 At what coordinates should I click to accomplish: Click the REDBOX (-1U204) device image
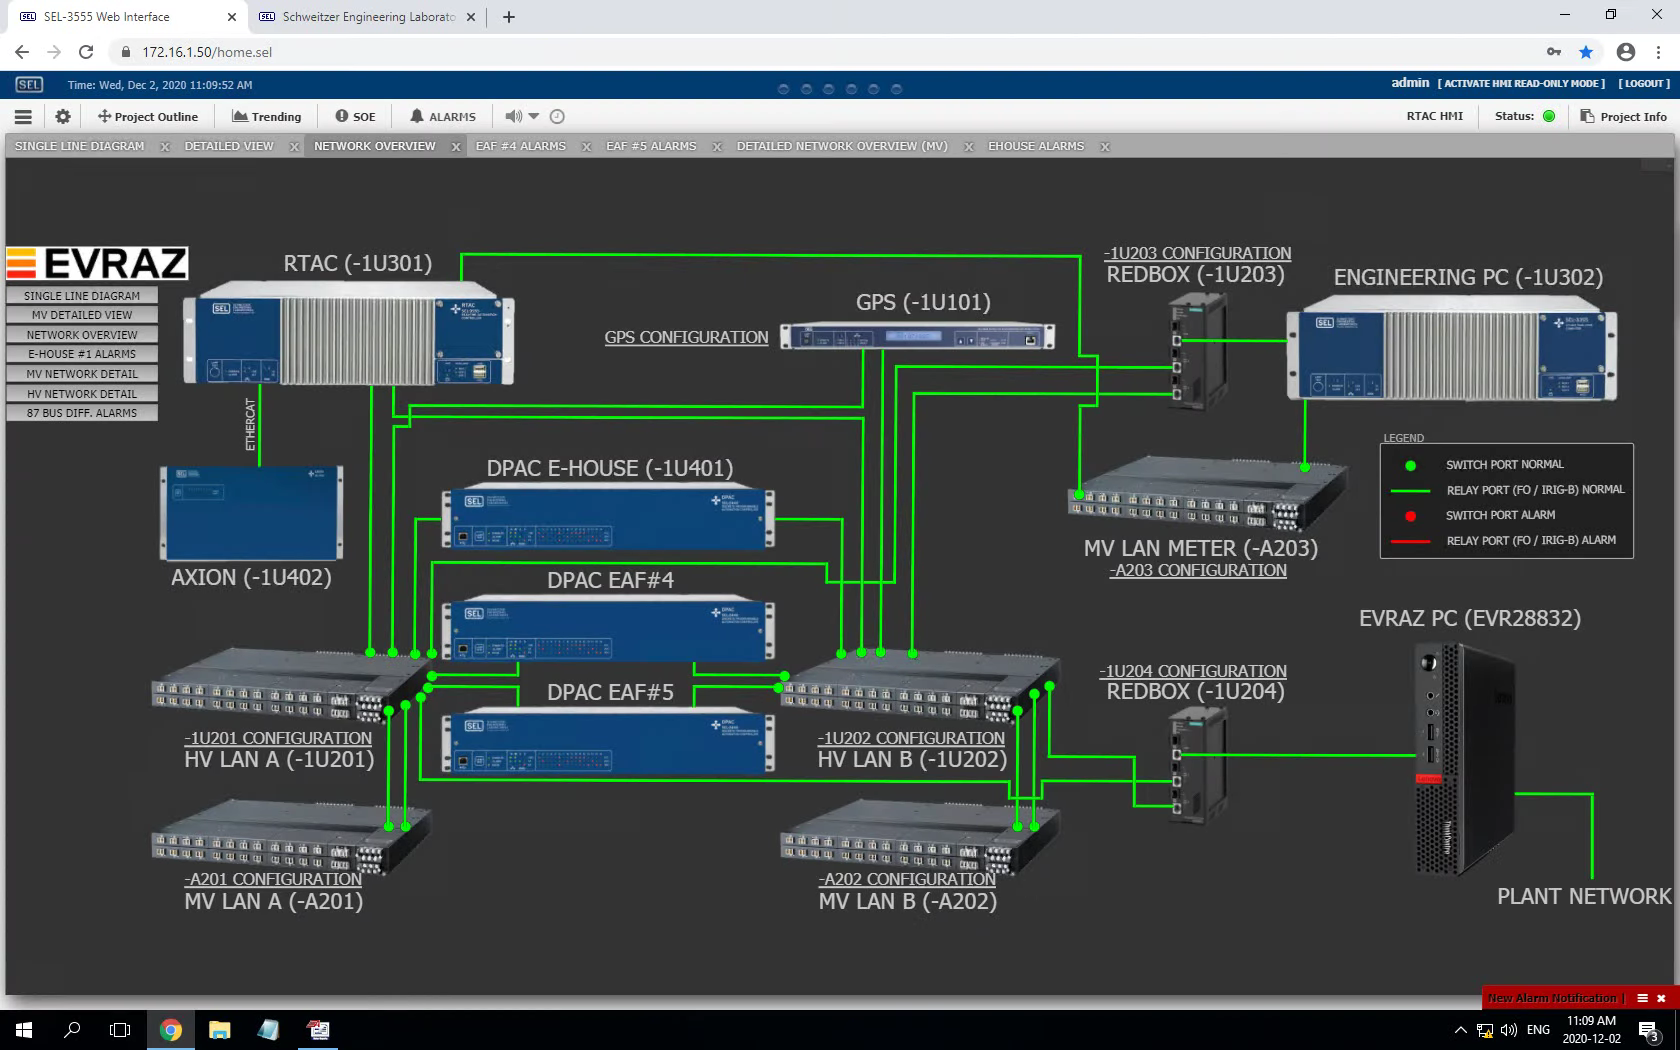[x=1199, y=764]
